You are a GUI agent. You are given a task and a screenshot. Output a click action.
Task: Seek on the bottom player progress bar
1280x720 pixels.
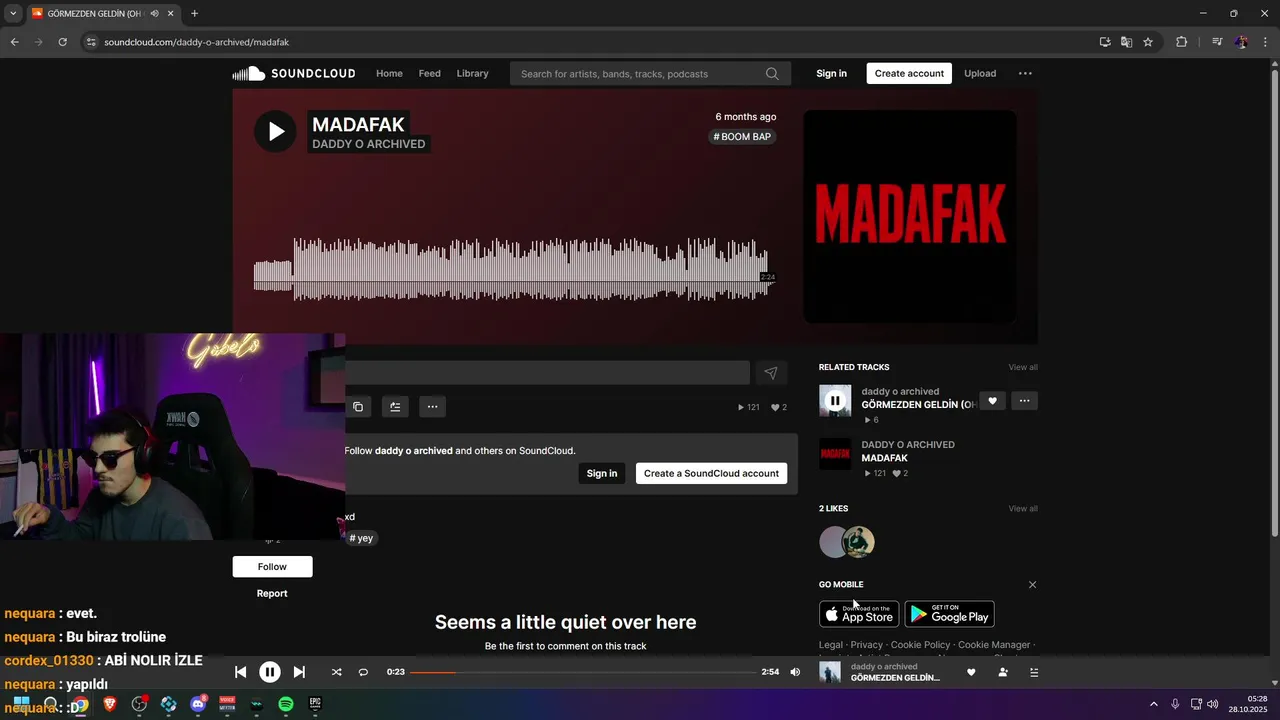583,672
